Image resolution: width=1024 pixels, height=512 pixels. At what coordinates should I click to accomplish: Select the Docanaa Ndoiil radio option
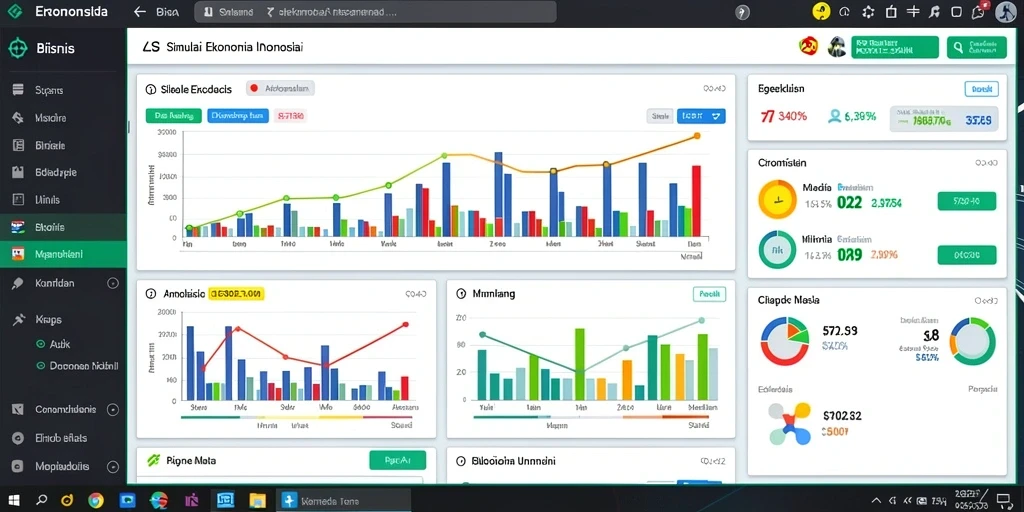click(40, 366)
